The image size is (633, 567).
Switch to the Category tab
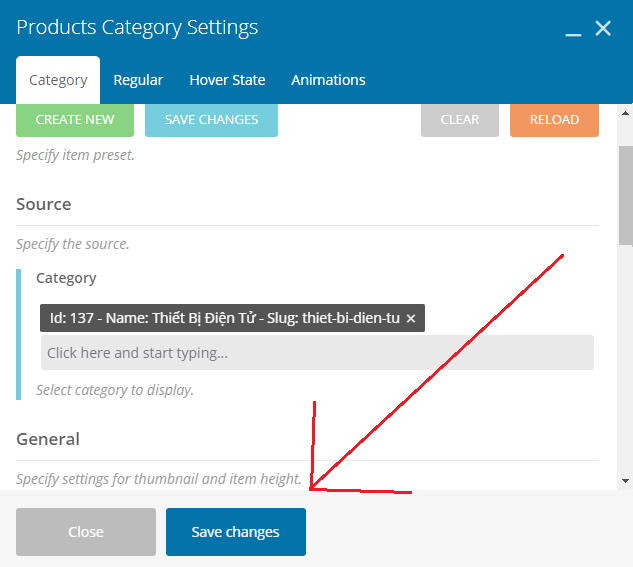click(58, 80)
